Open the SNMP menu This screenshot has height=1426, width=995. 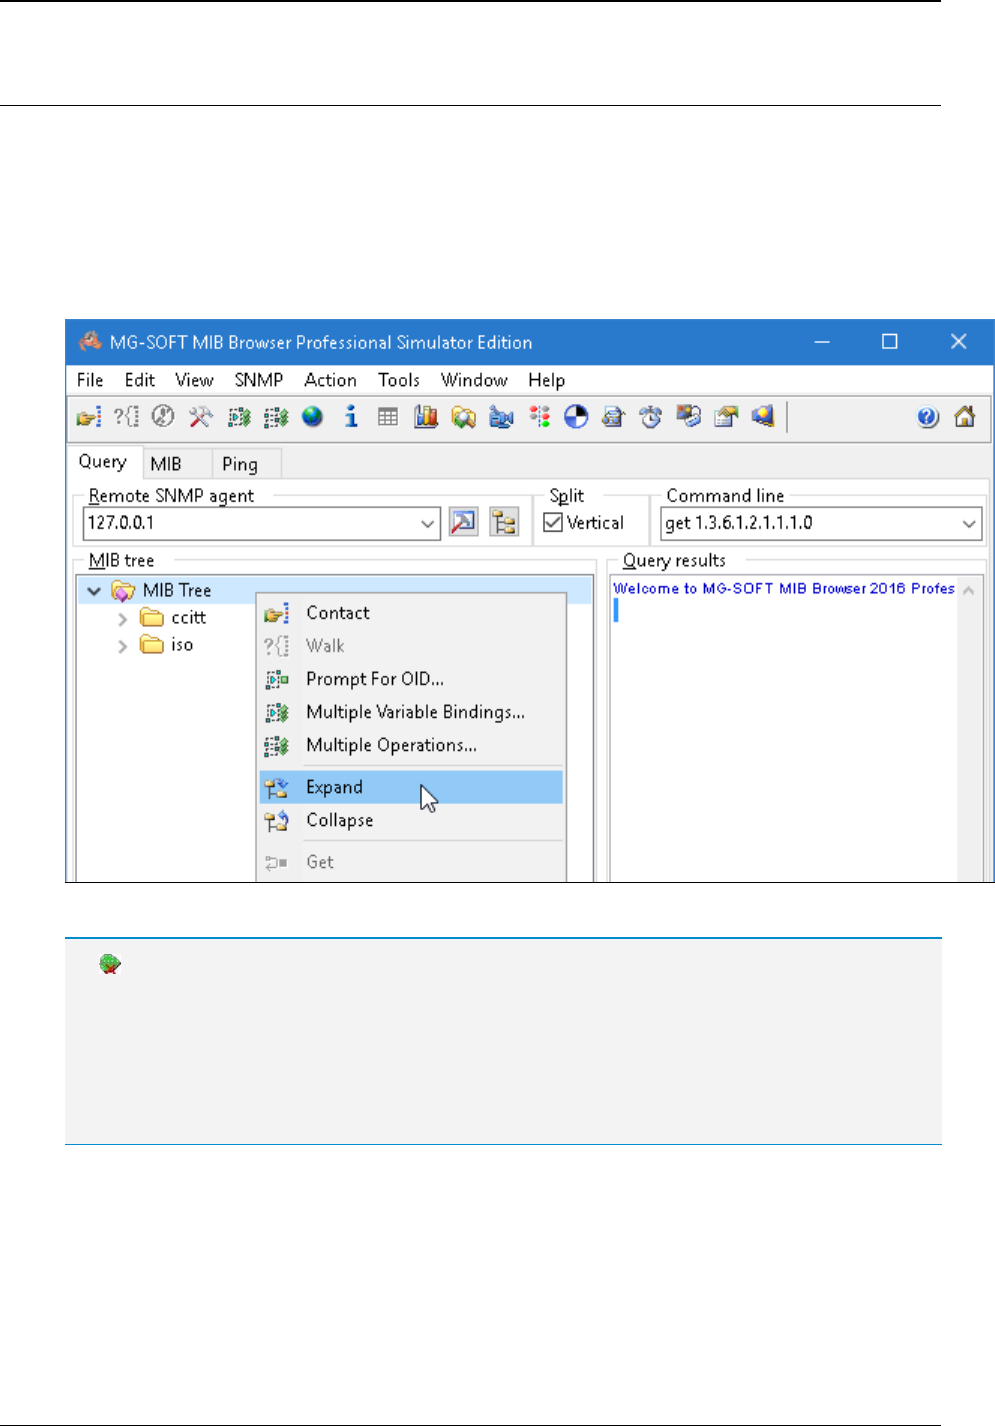(259, 380)
